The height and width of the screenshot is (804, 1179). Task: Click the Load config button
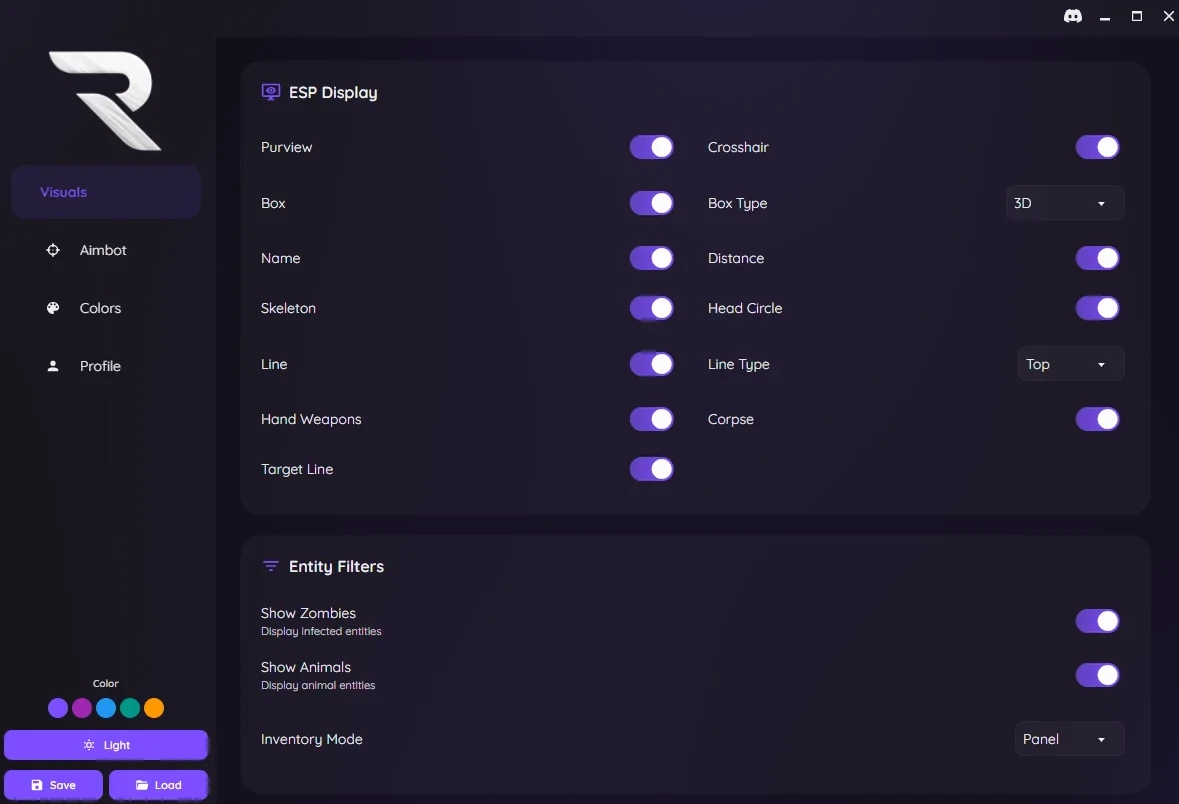pos(158,784)
